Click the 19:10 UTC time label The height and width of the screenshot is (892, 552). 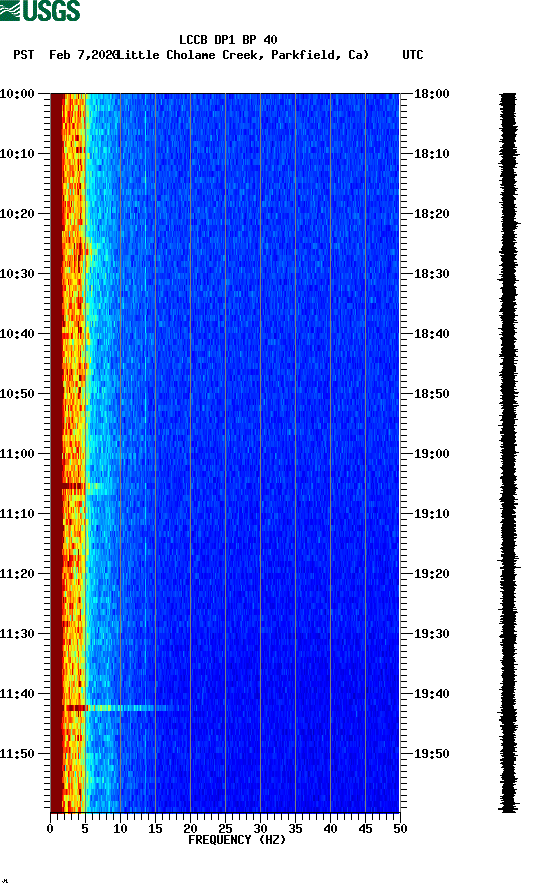(432, 514)
